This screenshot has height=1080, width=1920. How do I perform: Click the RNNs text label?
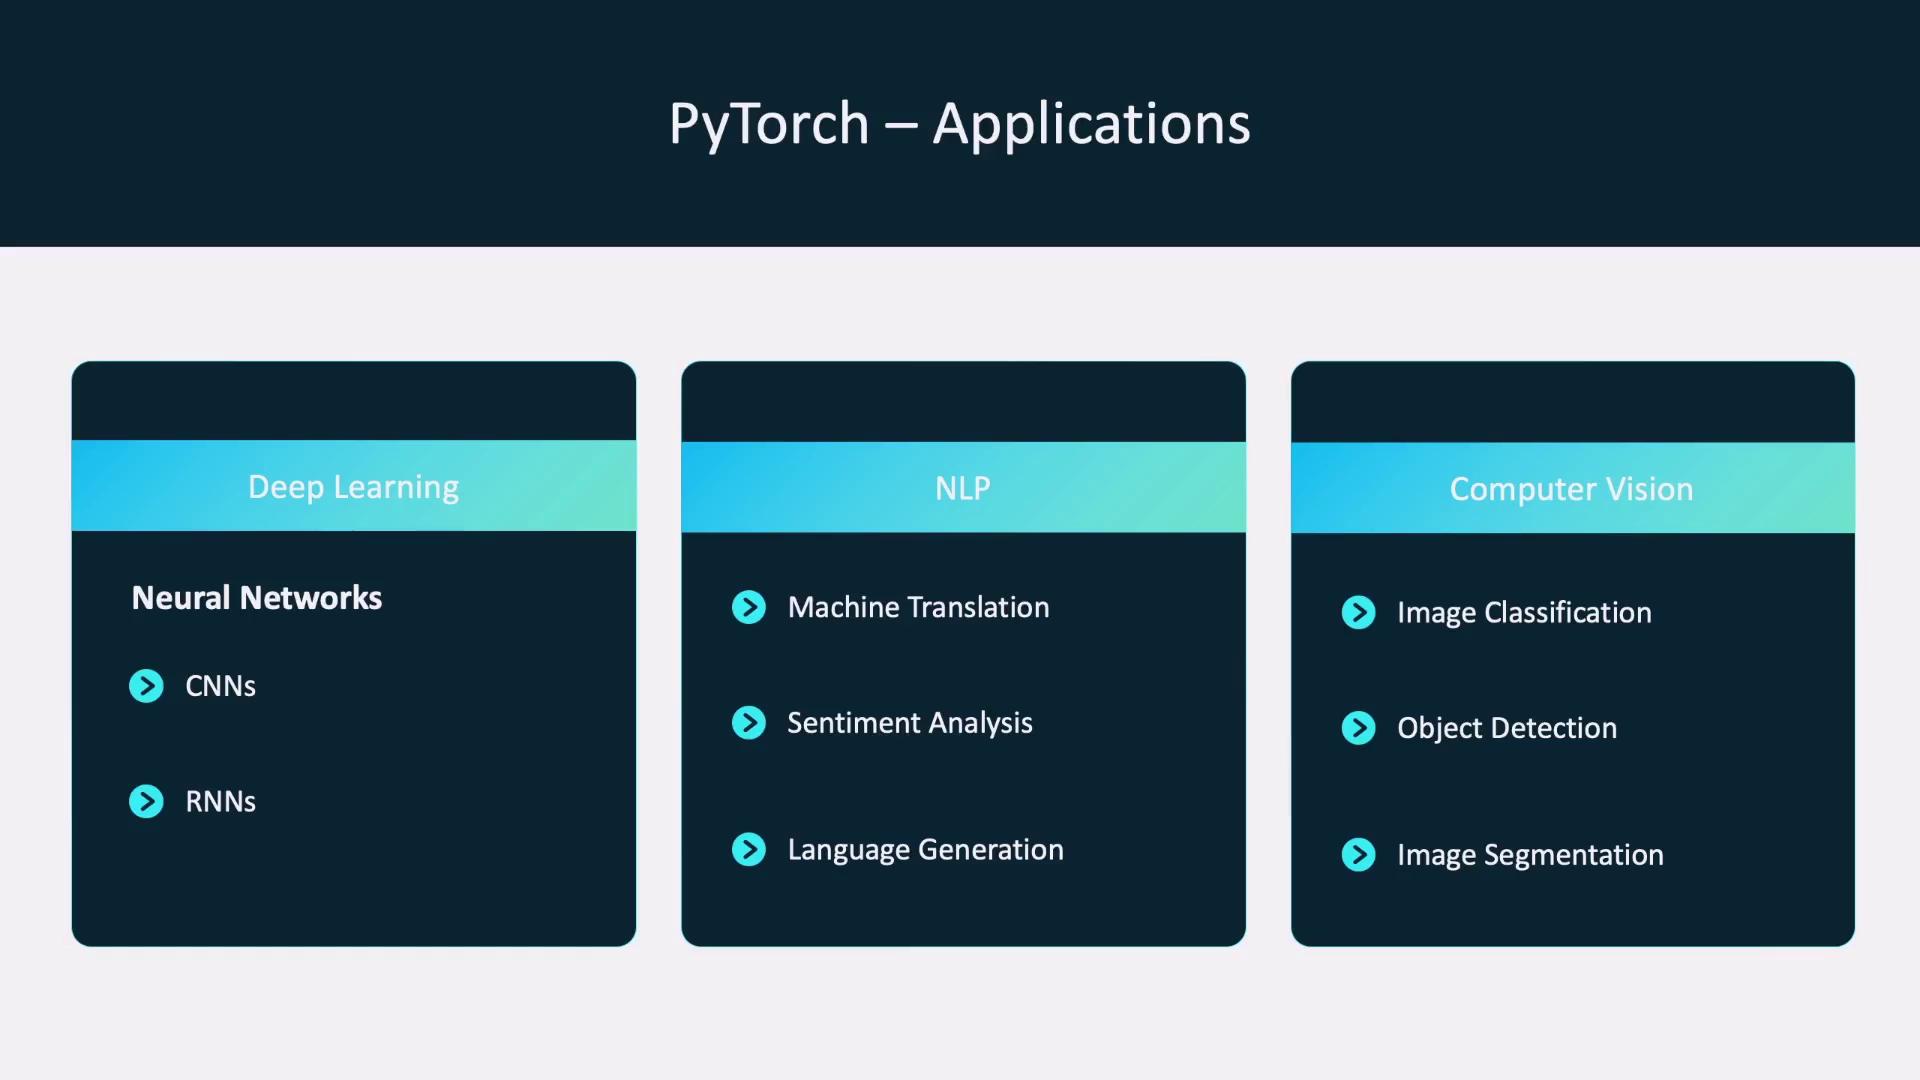(220, 801)
